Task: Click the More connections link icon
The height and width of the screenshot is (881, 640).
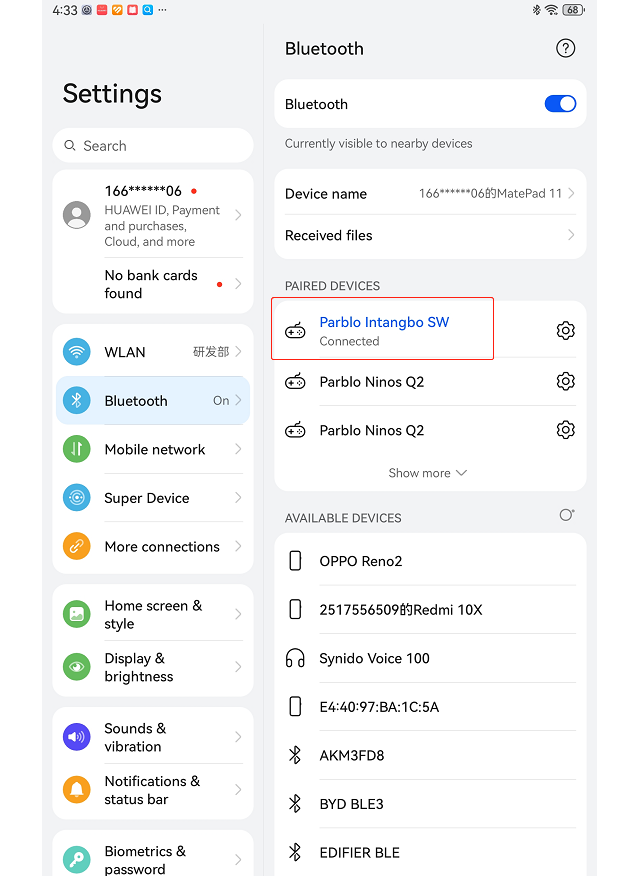Action: (77, 546)
